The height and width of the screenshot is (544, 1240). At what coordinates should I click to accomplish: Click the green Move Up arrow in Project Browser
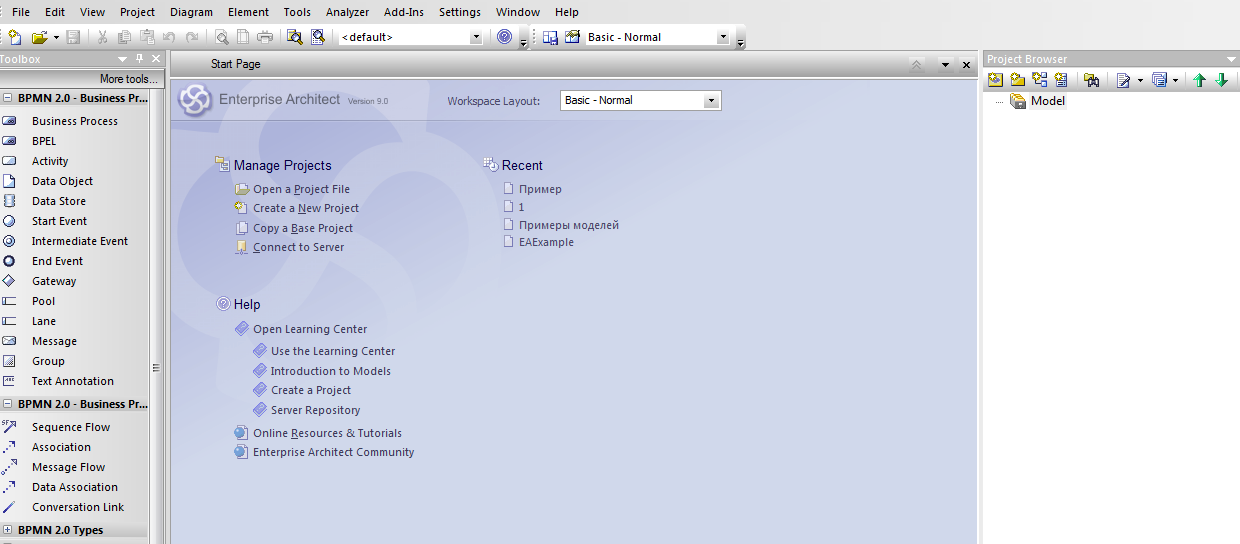pyautogui.click(x=1200, y=80)
